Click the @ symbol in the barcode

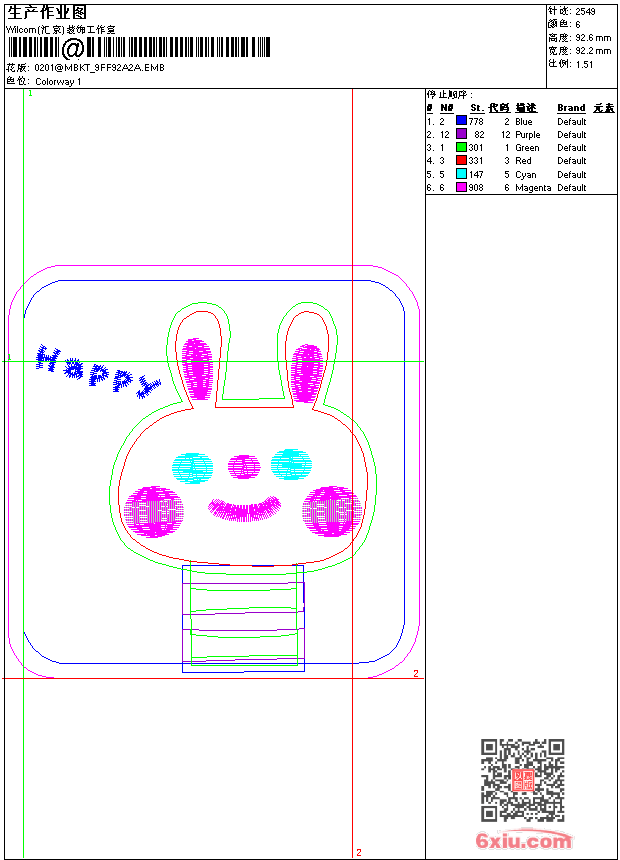pos(73,48)
